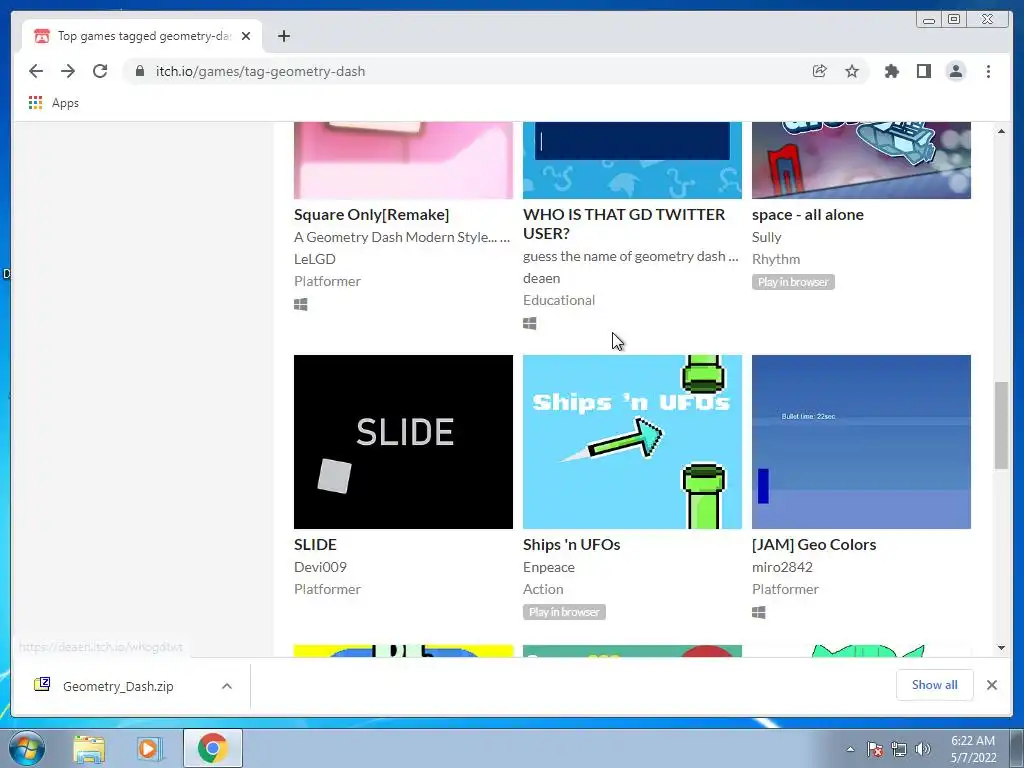The width and height of the screenshot is (1024, 768).
Task: Select the Top games tagged geometry-dash tab
Action: point(142,36)
